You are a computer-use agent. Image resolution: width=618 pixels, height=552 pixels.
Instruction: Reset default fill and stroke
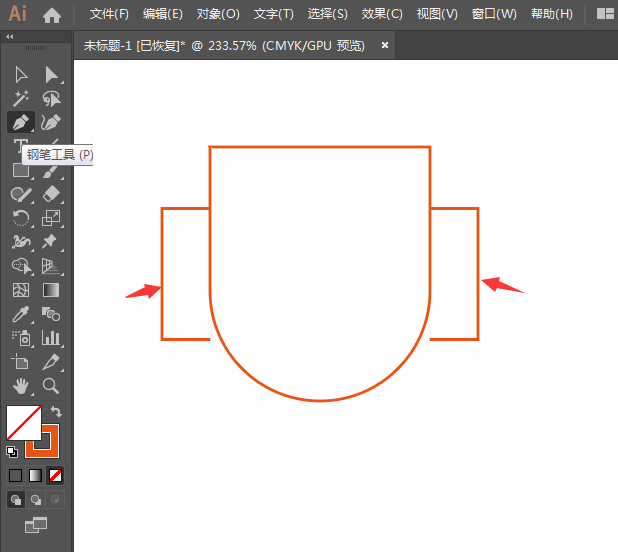[12, 452]
